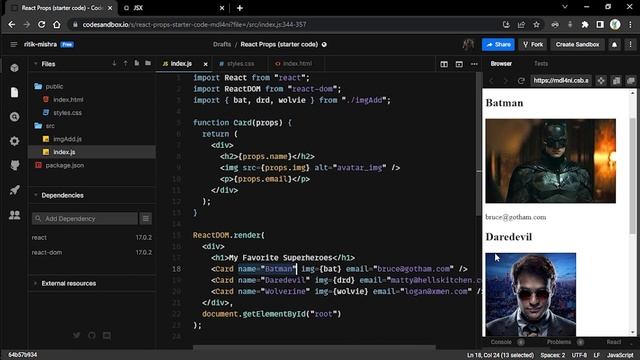Open the editor more options menu
Screen dimensions: 640x360
pos(474,64)
